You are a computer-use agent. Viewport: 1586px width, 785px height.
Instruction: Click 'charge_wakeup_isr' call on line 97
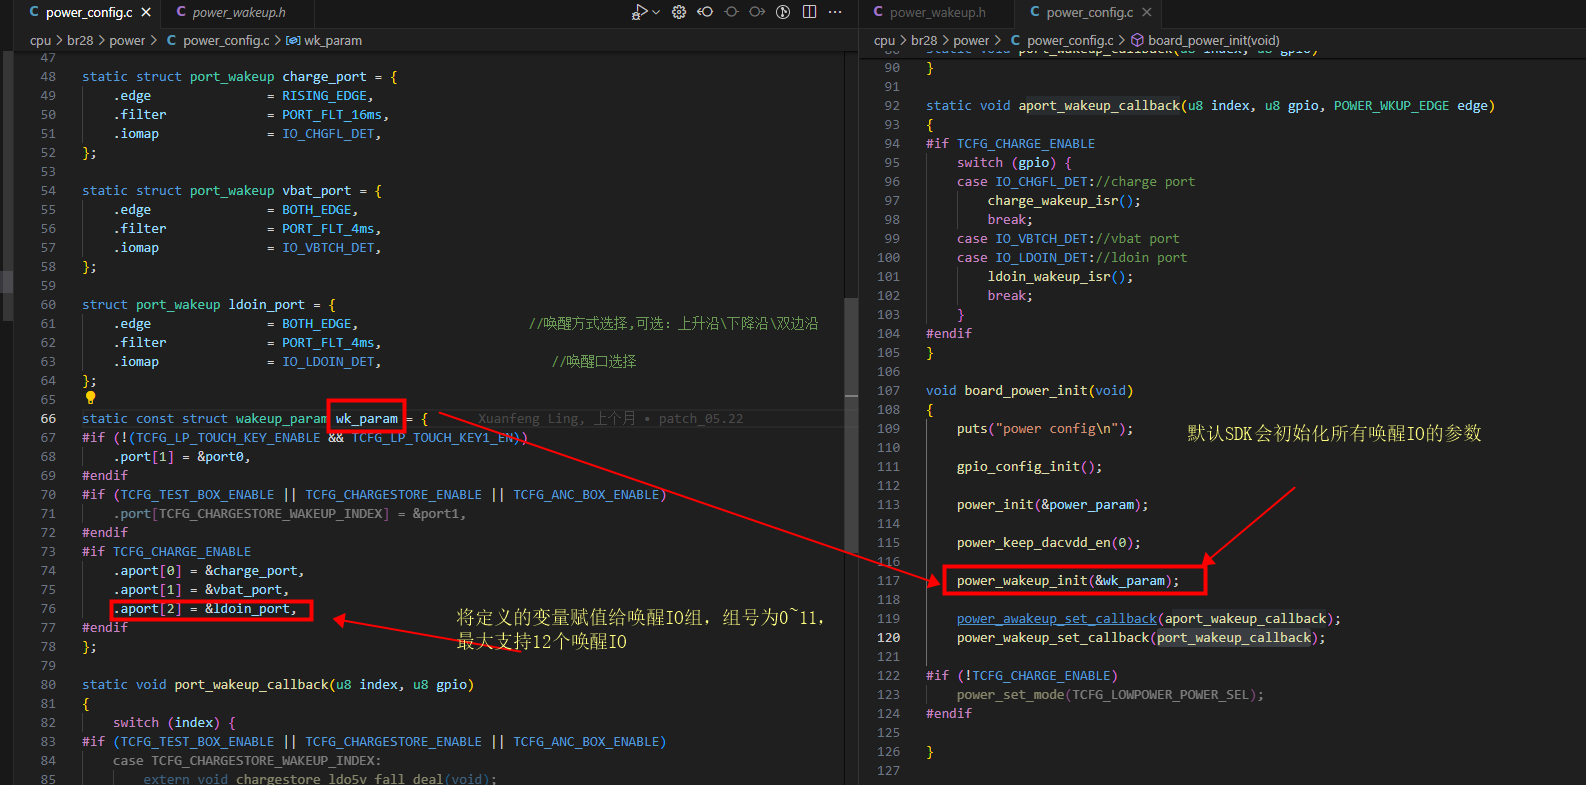point(1053,201)
